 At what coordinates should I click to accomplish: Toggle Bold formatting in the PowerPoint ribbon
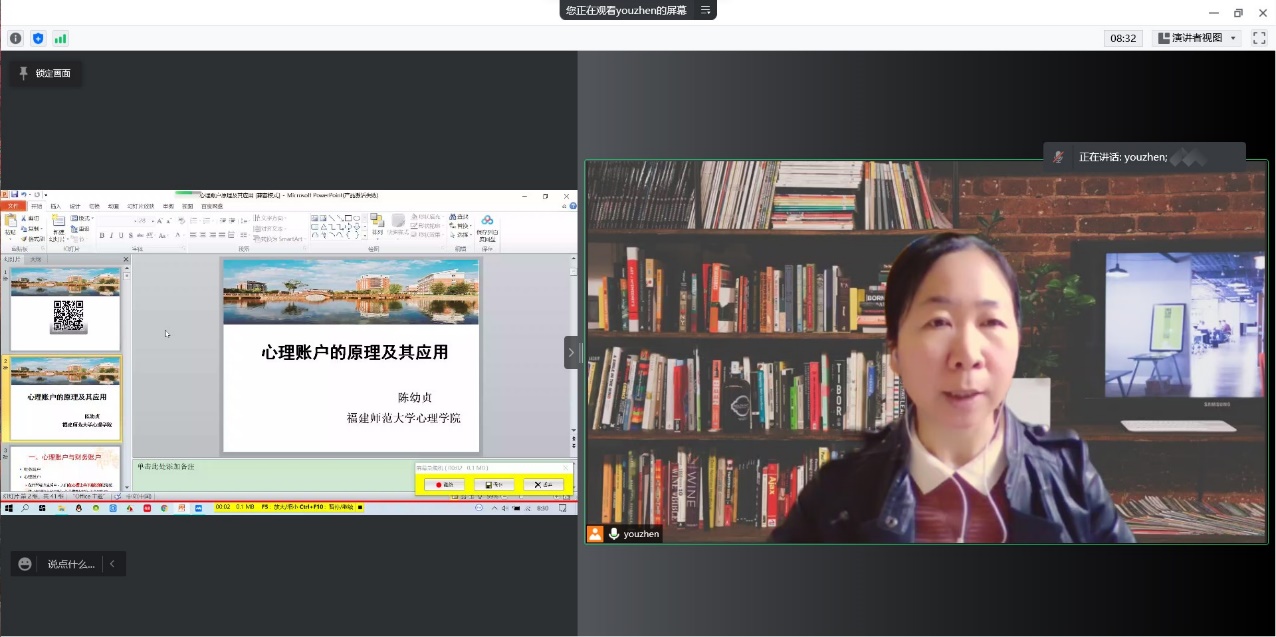101,236
